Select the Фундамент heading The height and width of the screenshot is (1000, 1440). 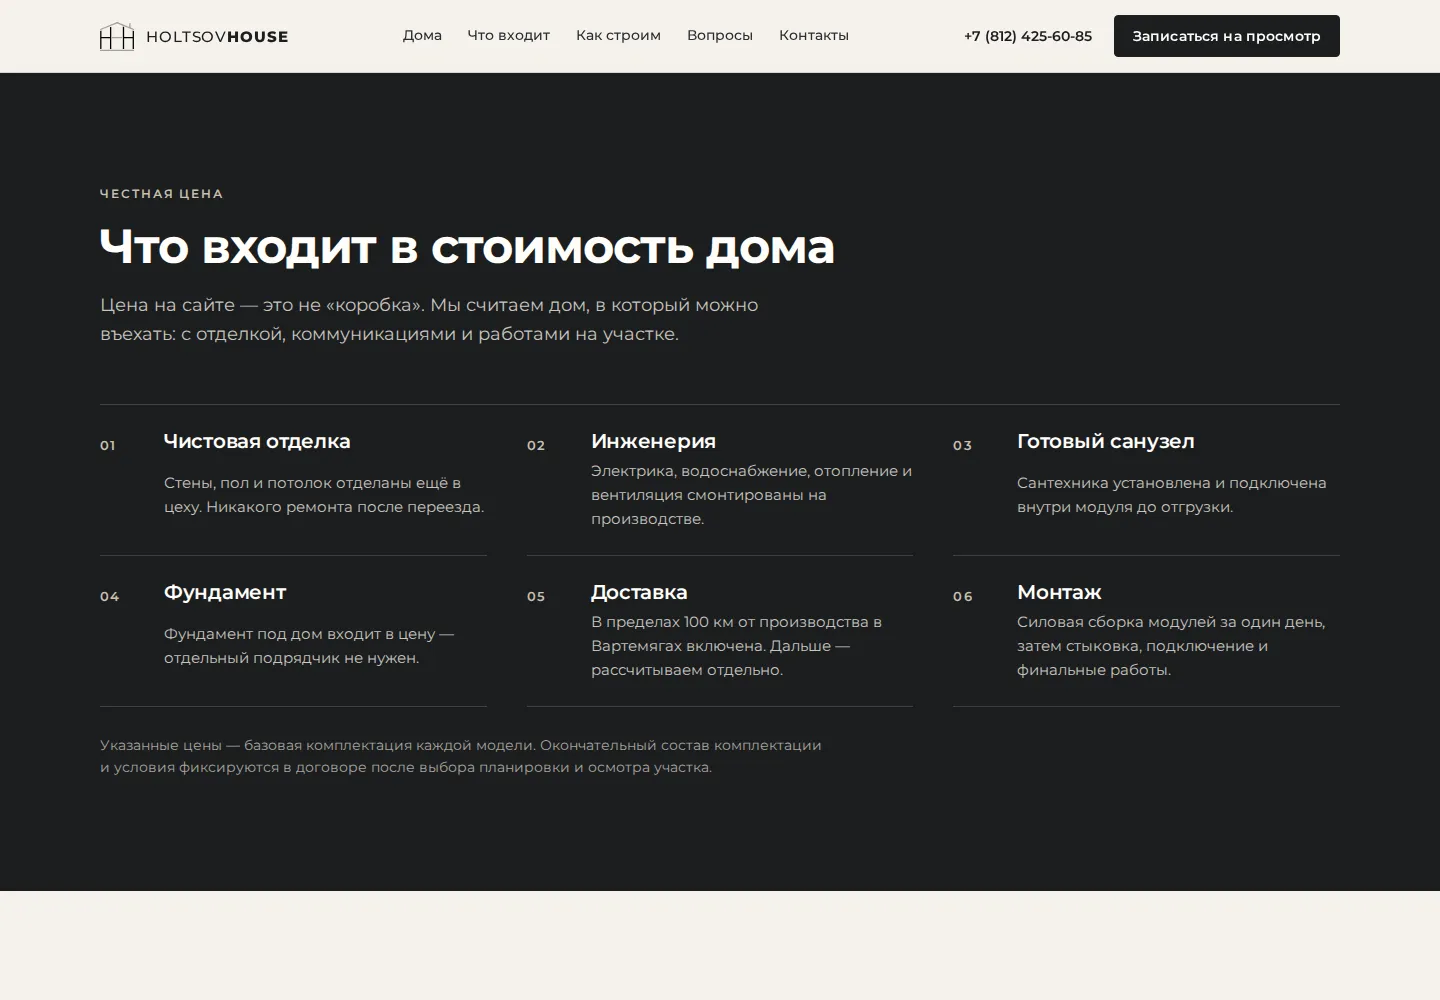coord(225,592)
